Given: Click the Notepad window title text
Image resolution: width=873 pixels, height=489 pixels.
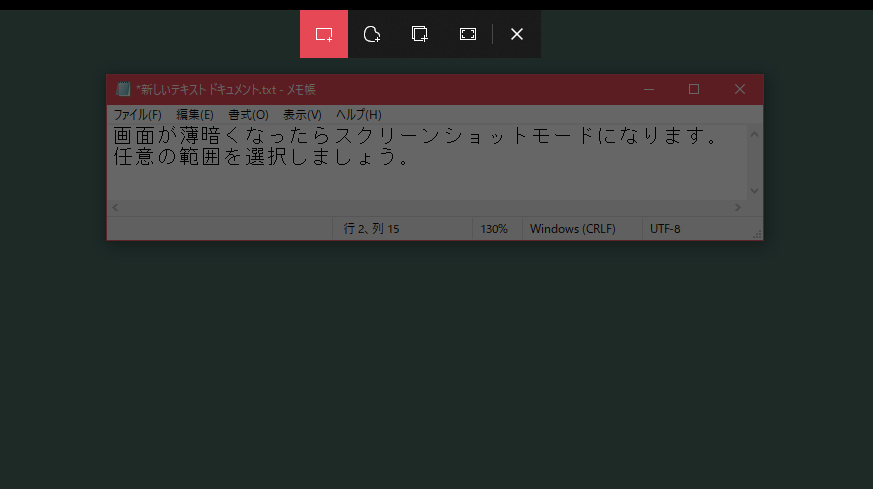Looking at the screenshot, I should [225, 90].
